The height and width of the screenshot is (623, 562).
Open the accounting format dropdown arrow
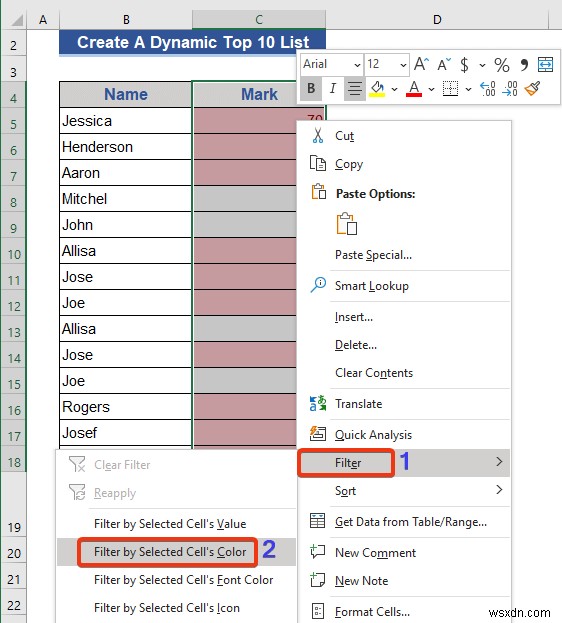tap(483, 65)
